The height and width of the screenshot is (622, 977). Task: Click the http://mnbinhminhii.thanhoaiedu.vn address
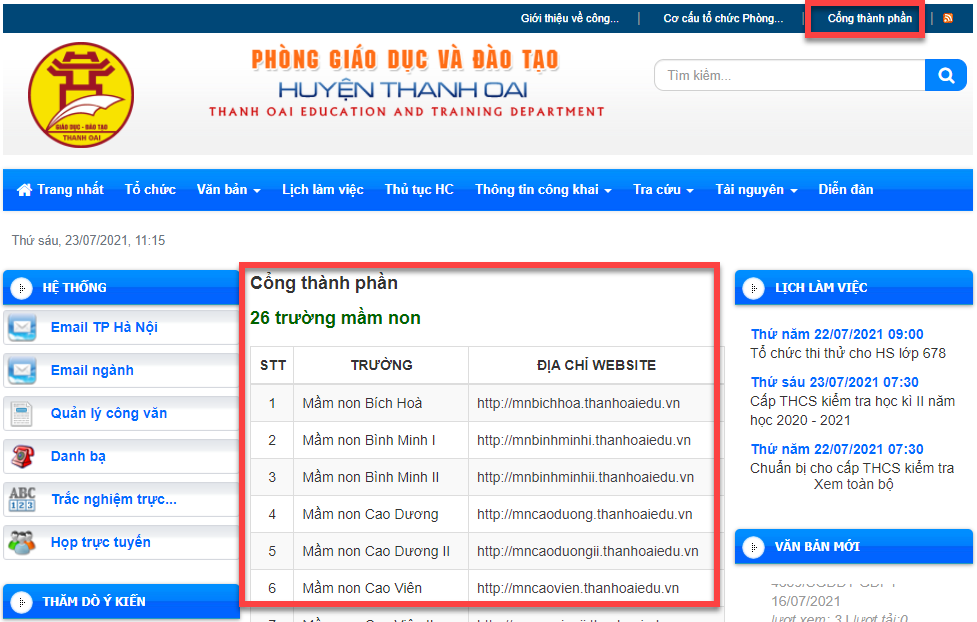[x=585, y=477]
